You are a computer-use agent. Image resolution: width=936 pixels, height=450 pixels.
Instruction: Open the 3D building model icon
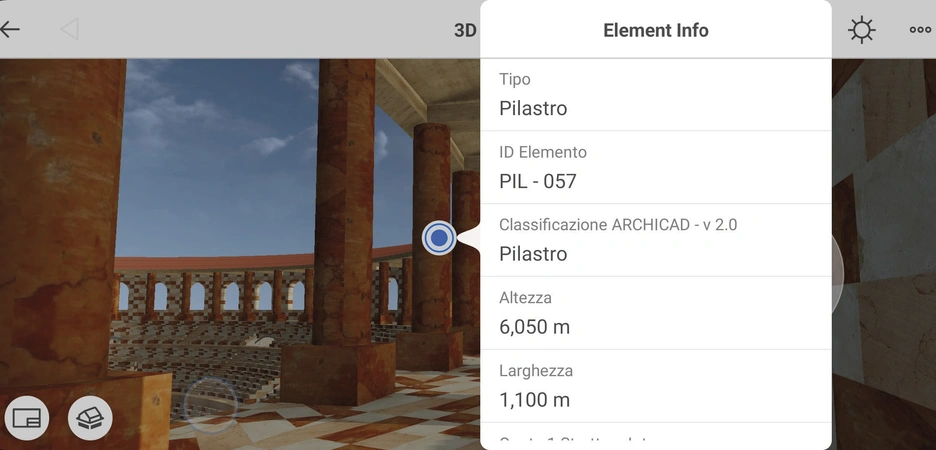coord(90,418)
